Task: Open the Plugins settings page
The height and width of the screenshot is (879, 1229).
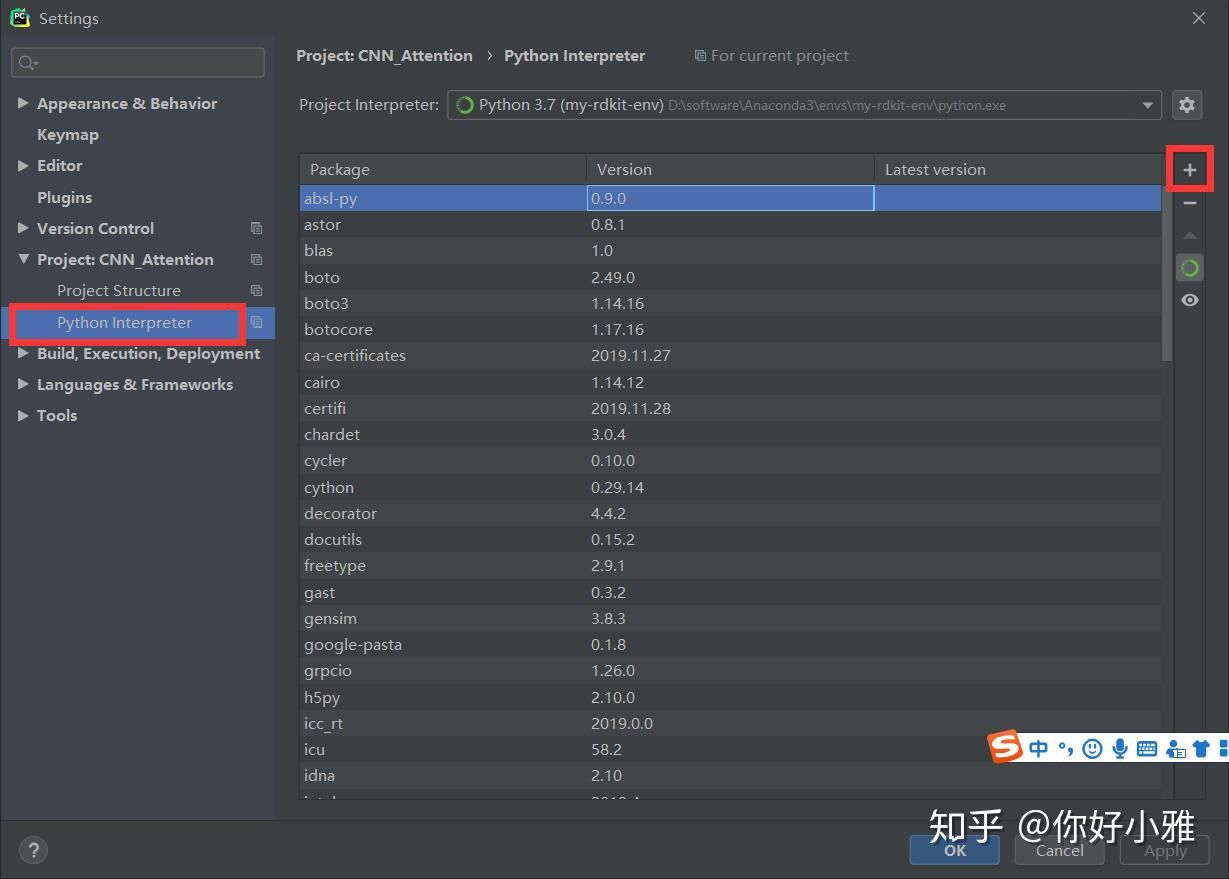Action: coord(64,197)
